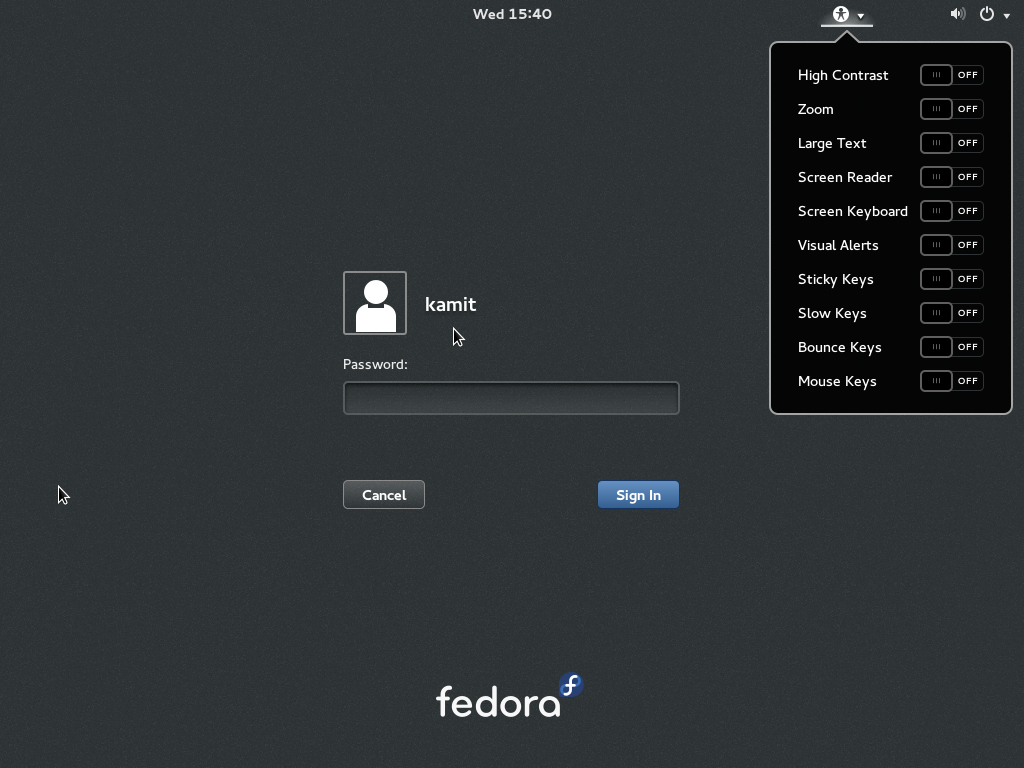Expand the power menu dropdown arrow
This screenshot has width=1024, height=768.
tap(1006, 16)
